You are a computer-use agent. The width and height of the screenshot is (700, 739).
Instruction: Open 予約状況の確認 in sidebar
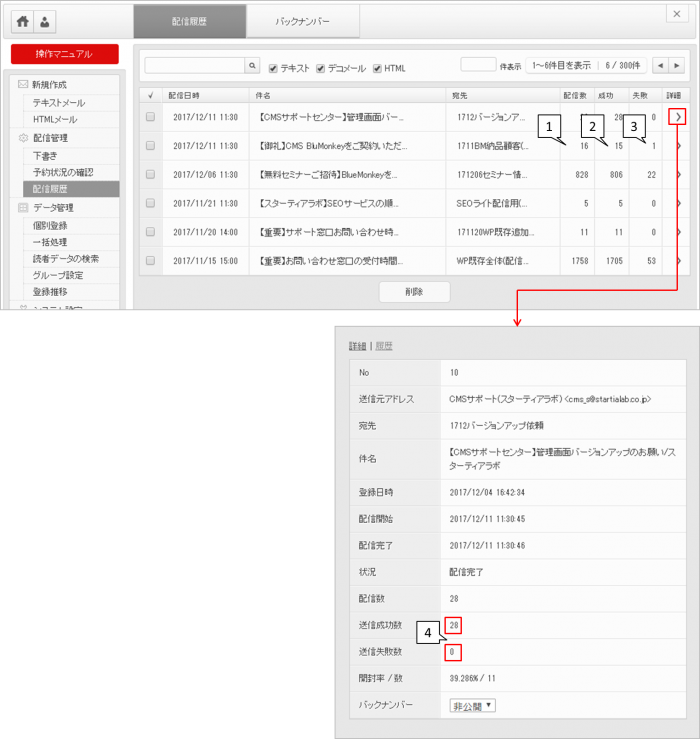pos(63,172)
